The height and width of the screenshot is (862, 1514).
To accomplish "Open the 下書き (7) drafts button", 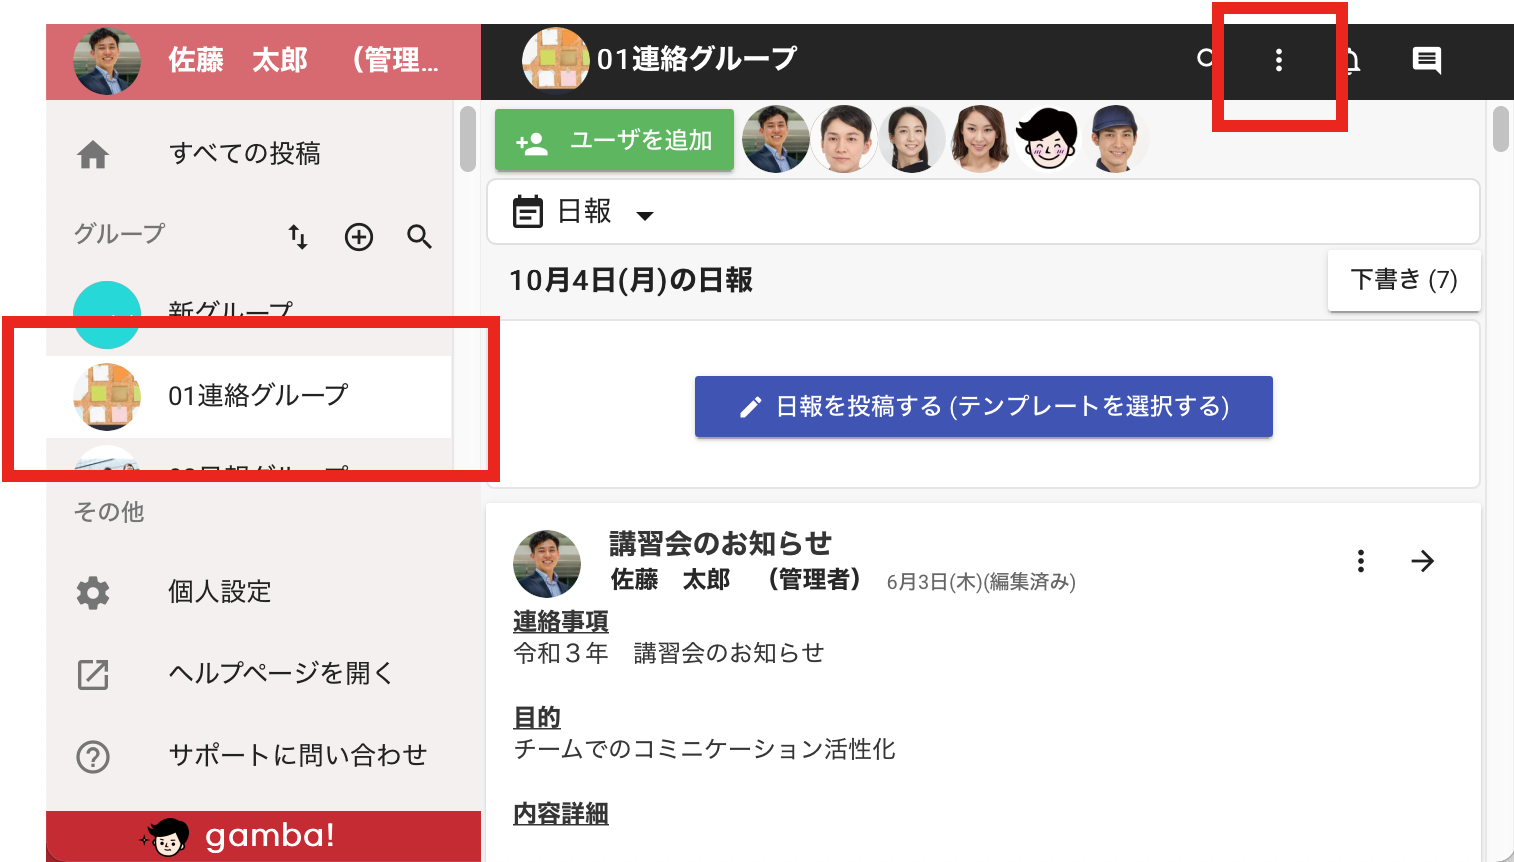I will (x=1404, y=280).
